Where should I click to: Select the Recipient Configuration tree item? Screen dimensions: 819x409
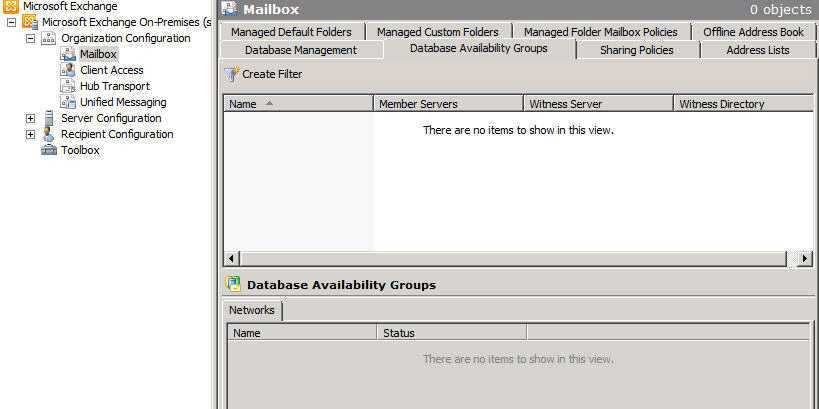click(117, 134)
